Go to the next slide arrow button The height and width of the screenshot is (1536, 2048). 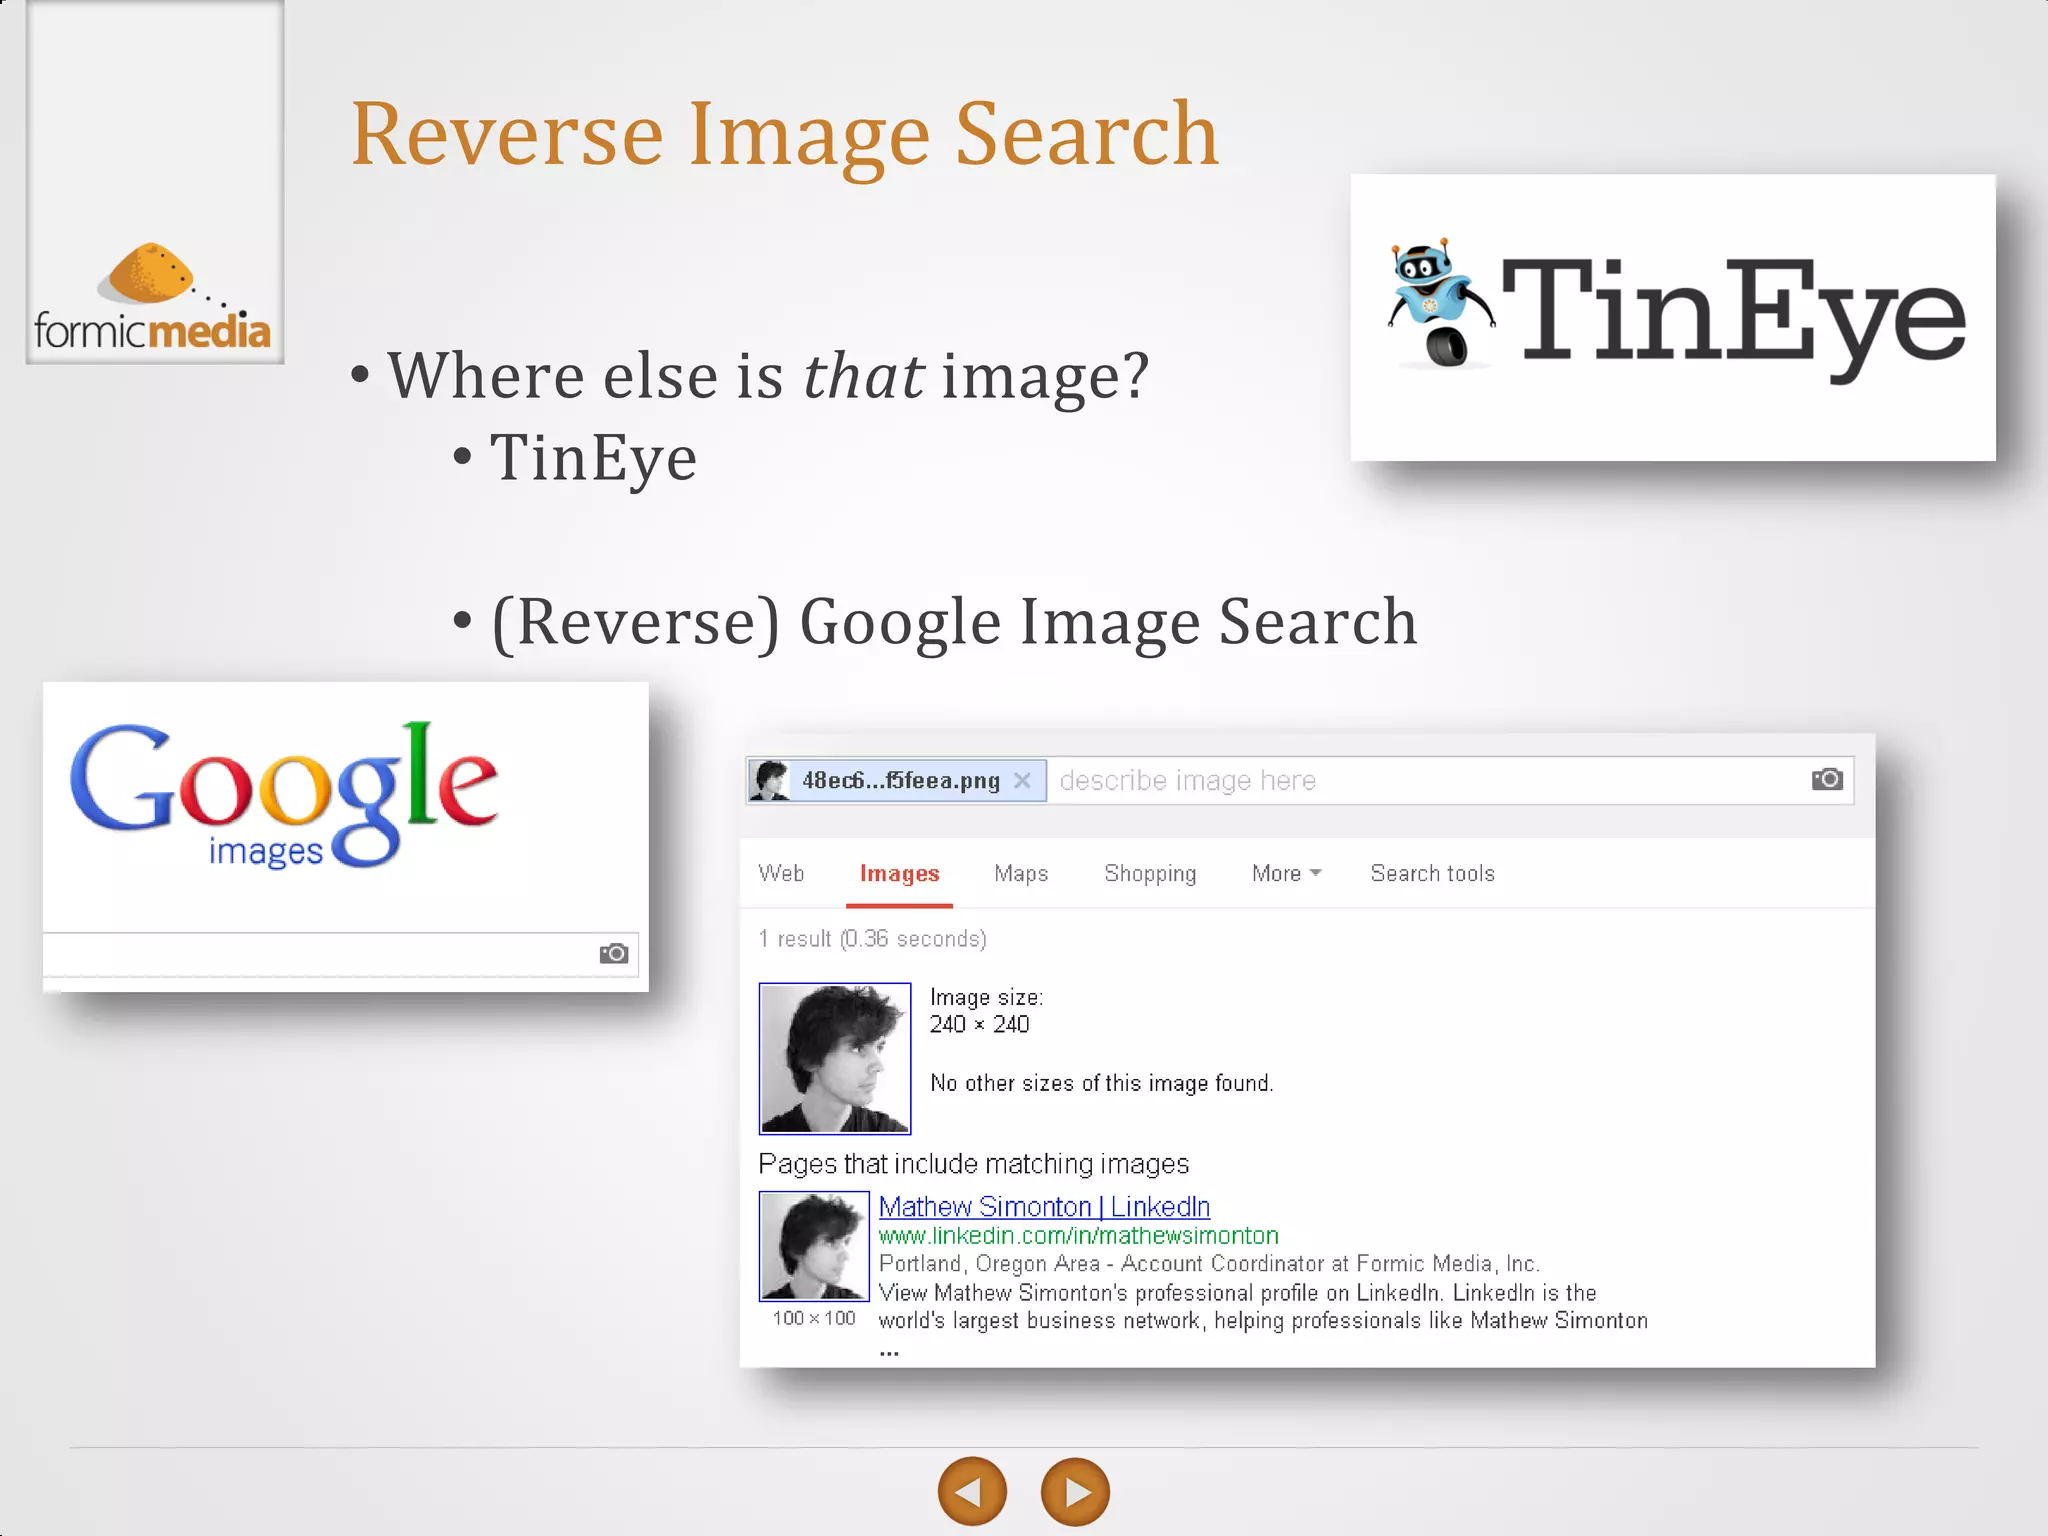pyautogui.click(x=1075, y=1491)
